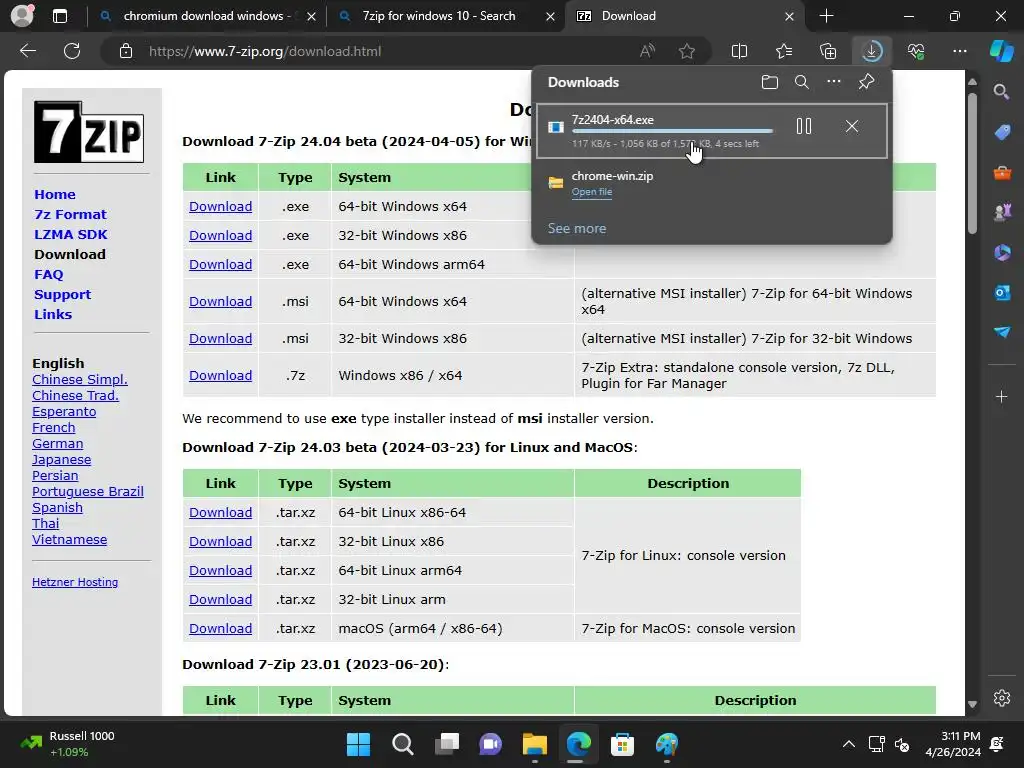Open sidebar Games chess icon

(1002, 212)
